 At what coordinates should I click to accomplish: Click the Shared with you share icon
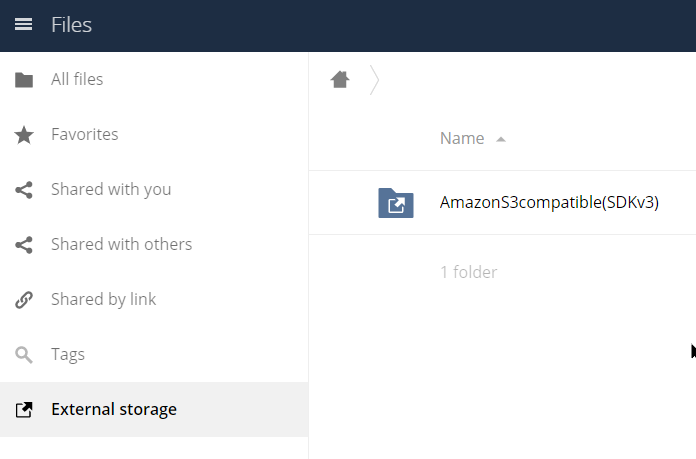24,190
